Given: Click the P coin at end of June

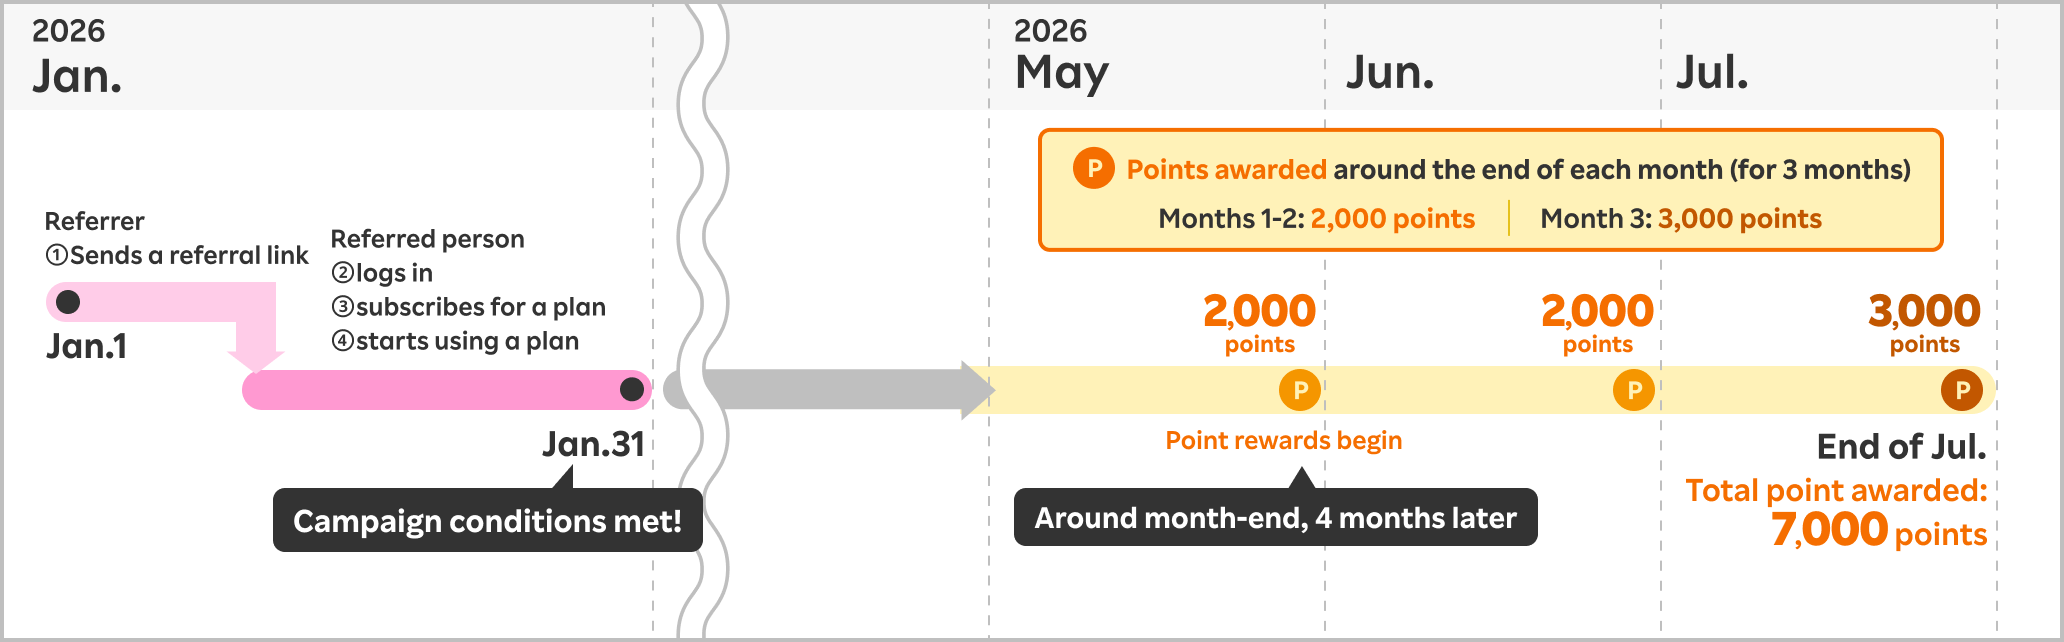Looking at the screenshot, I should [1634, 390].
